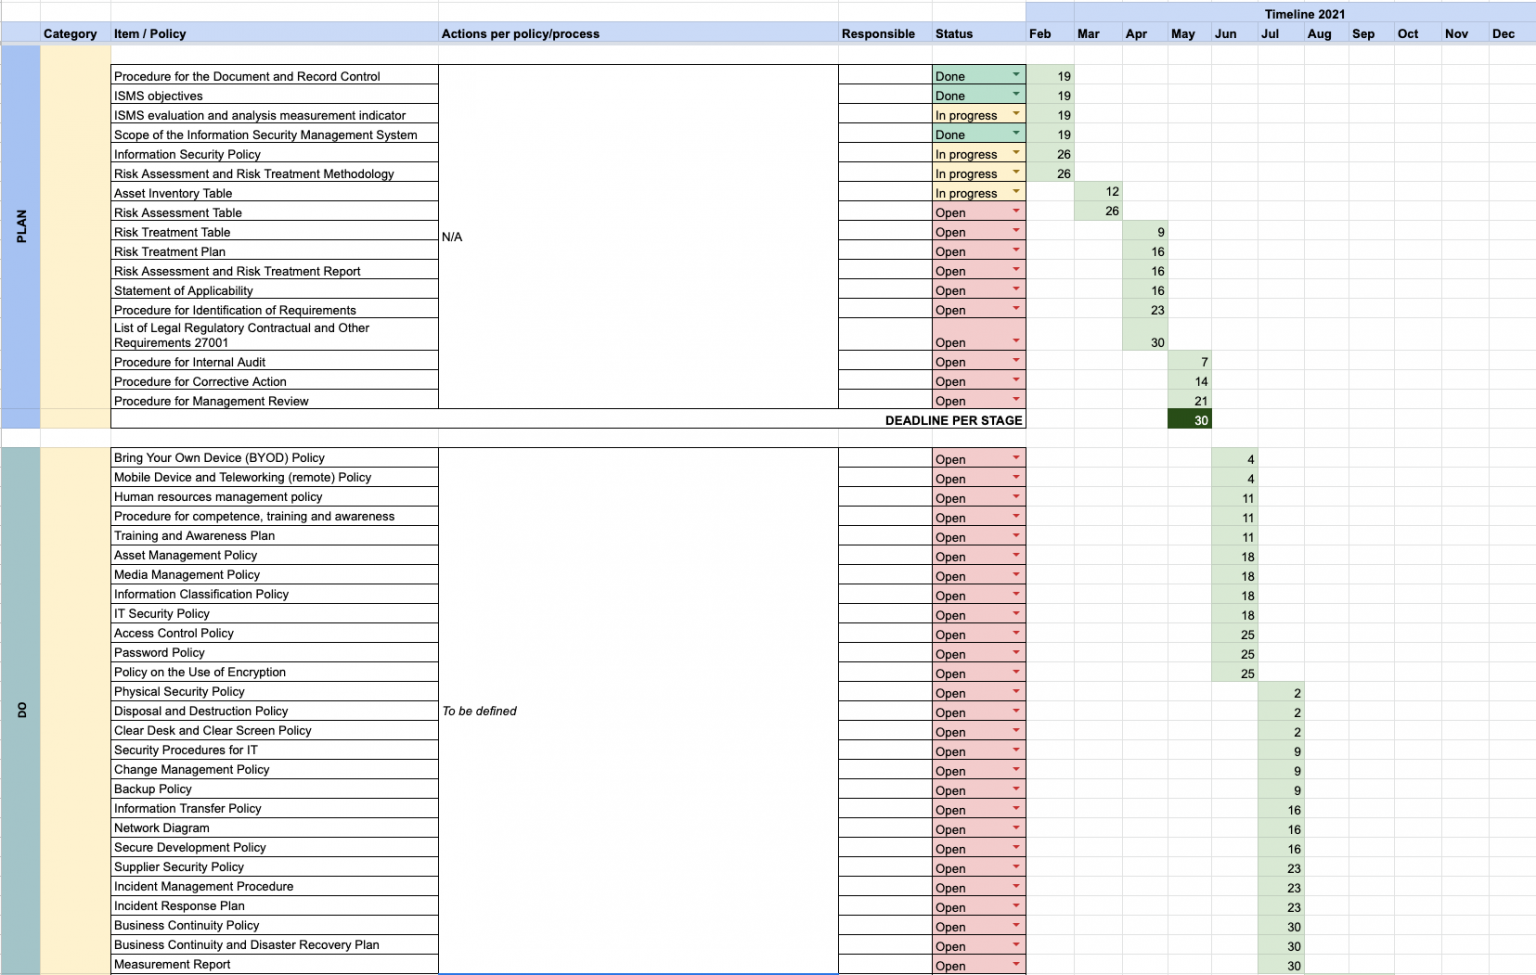Open status dropdown for ISMS objectives
1536x975 pixels.
click(1016, 94)
